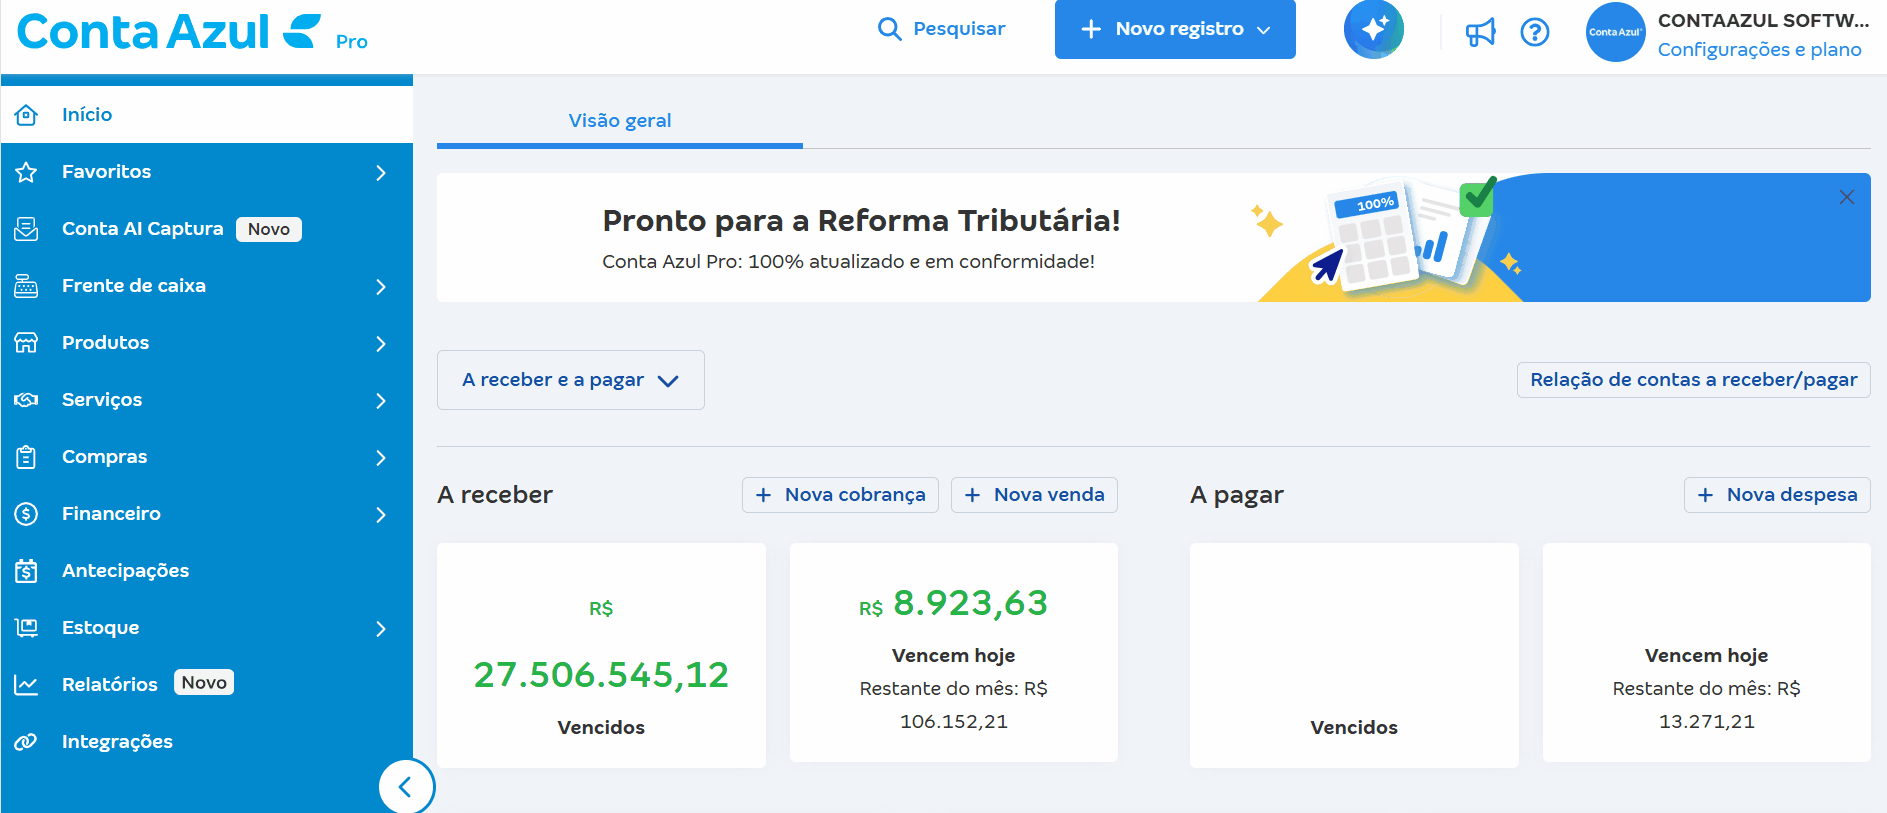This screenshot has width=1887, height=813.
Task: Open Integrações menu item
Action: click(207, 742)
